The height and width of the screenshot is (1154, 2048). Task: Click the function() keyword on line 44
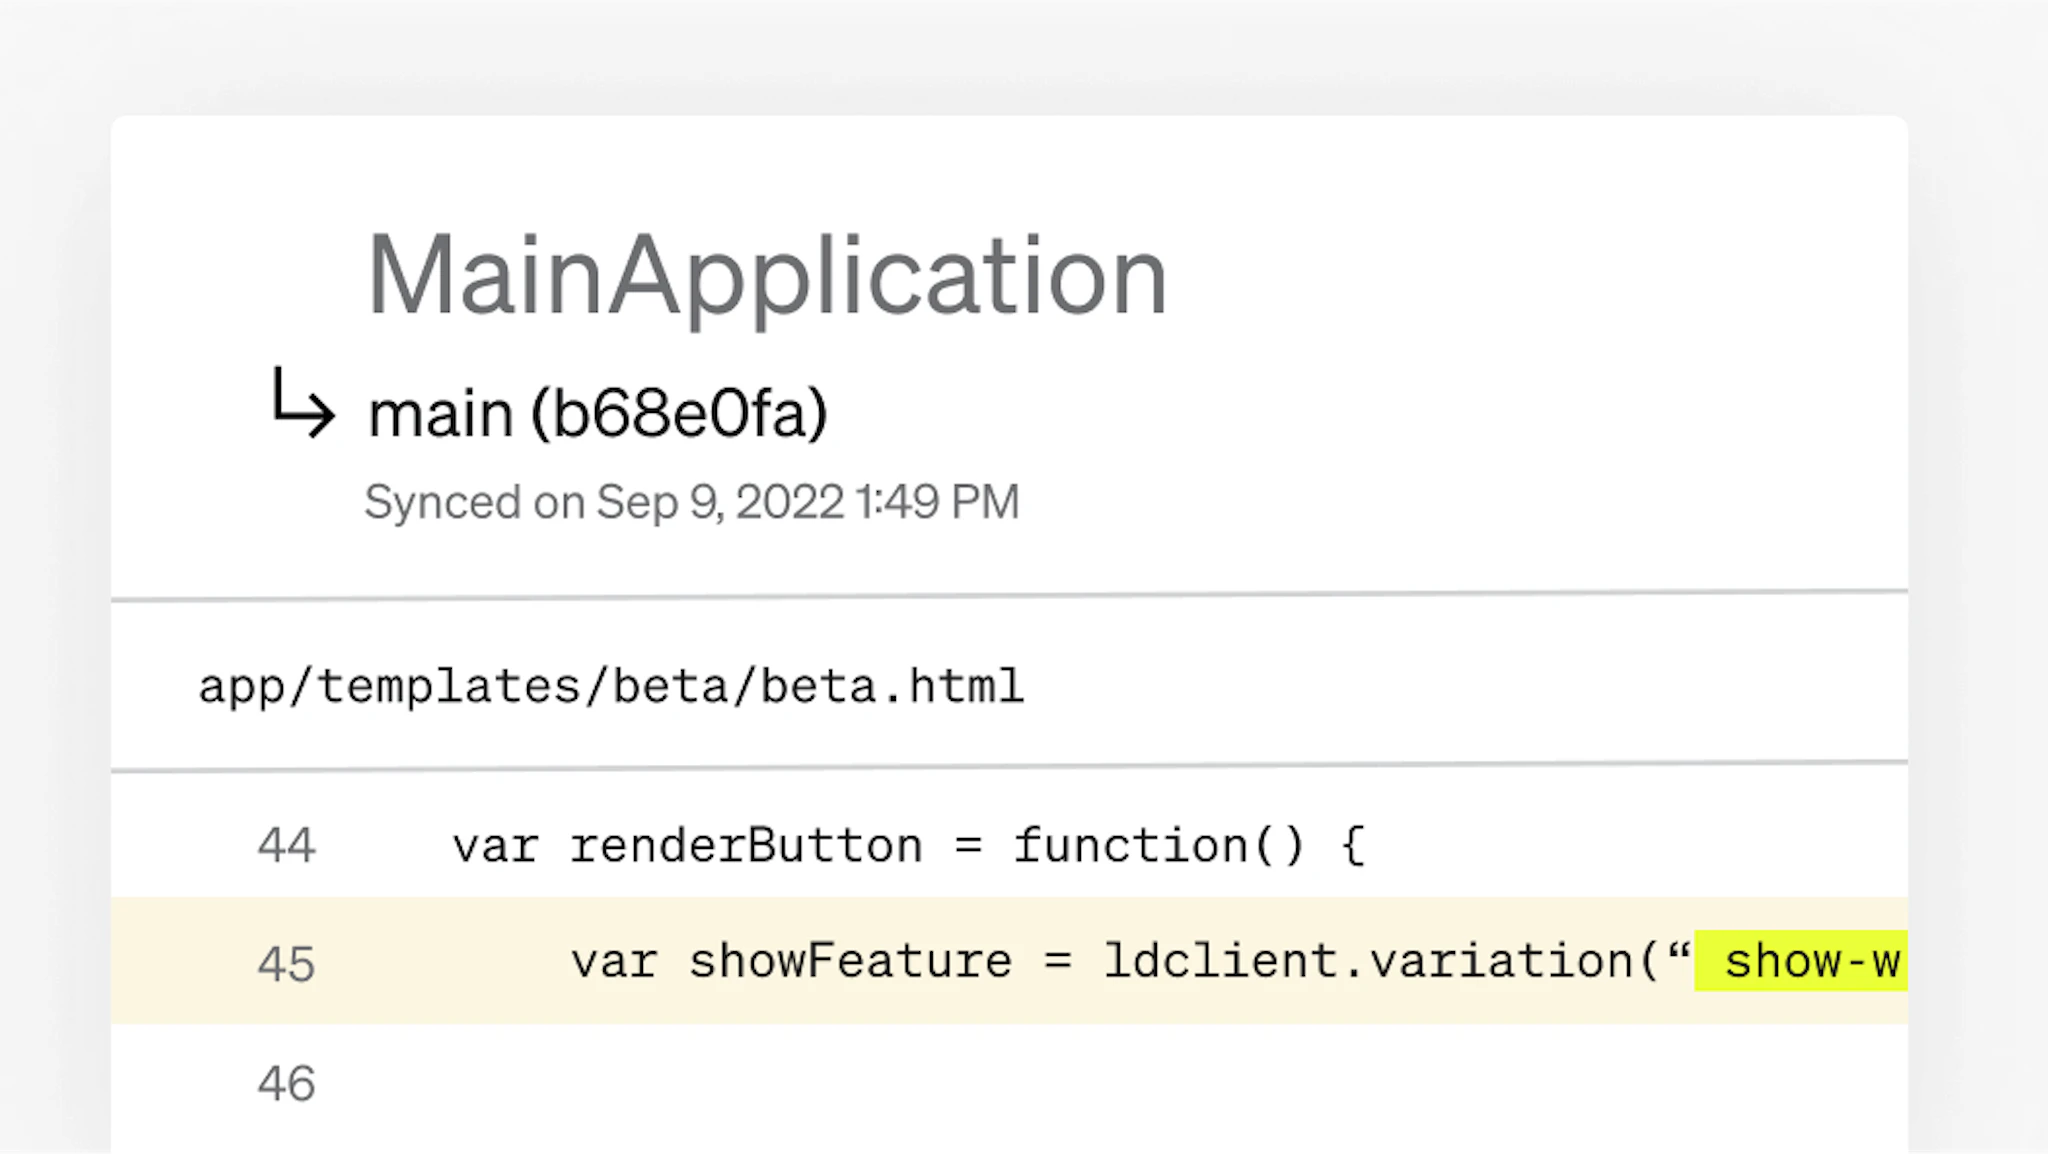pyautogui.click(x=1158, y=846)
